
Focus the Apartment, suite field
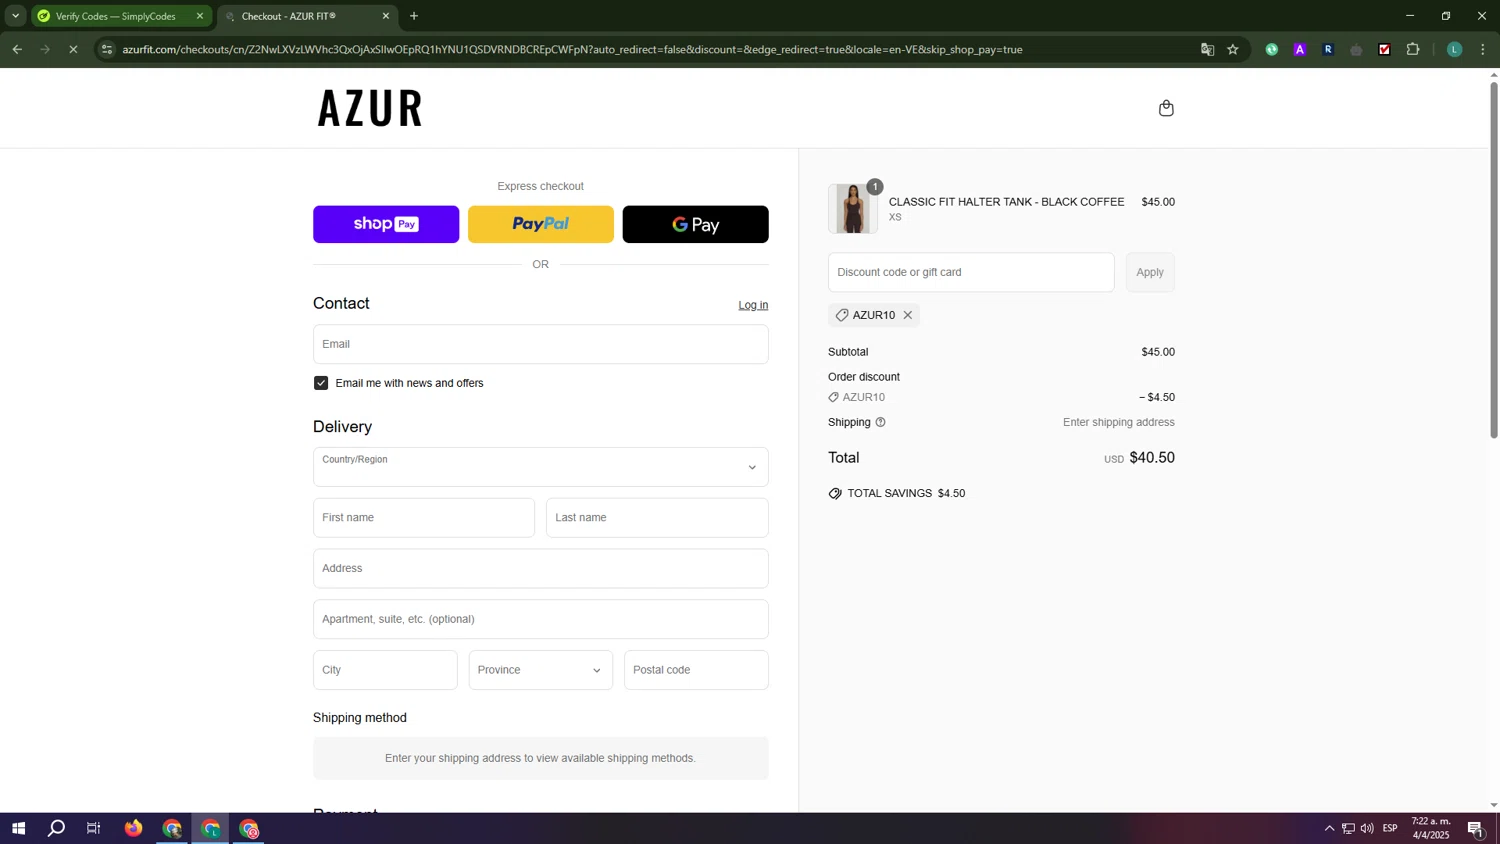tap(540, 619)
